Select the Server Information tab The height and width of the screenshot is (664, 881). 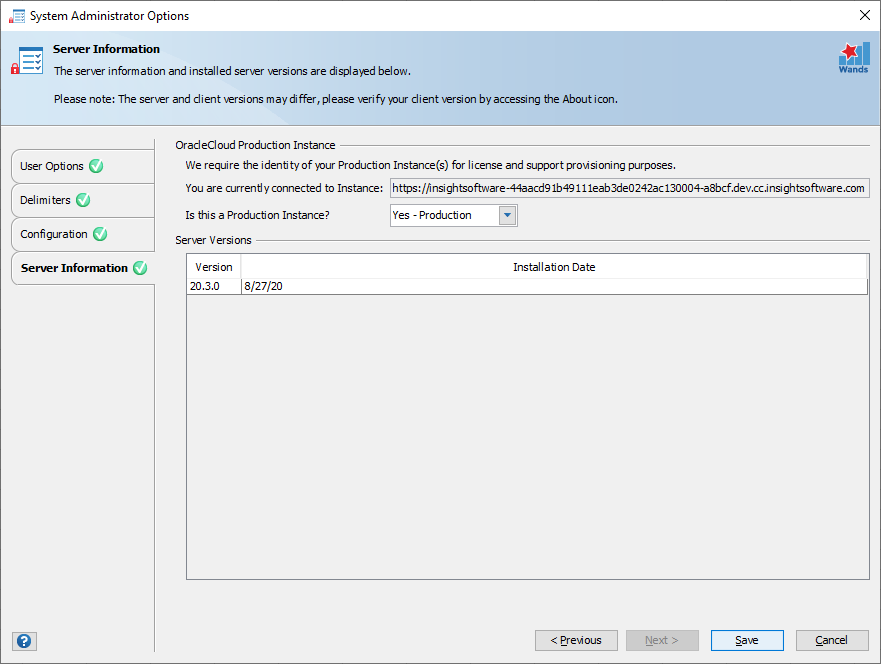[83, 268]
